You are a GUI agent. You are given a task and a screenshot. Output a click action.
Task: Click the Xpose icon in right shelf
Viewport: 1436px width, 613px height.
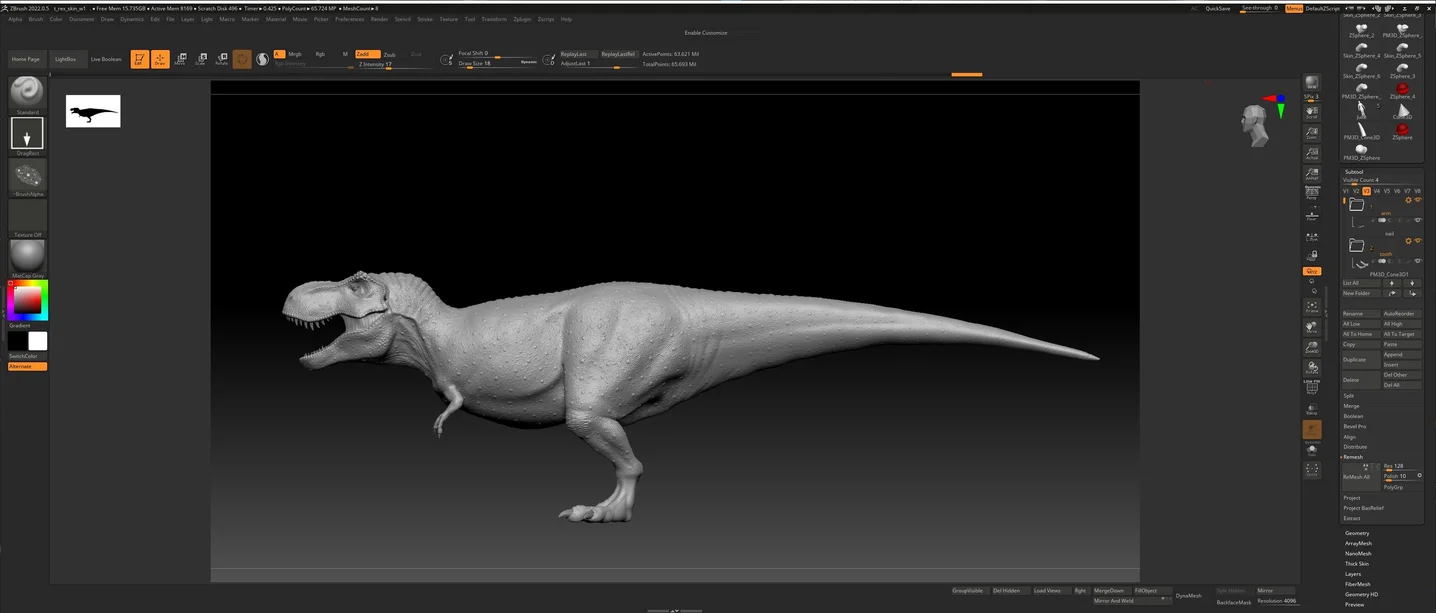pos(1312,469)
